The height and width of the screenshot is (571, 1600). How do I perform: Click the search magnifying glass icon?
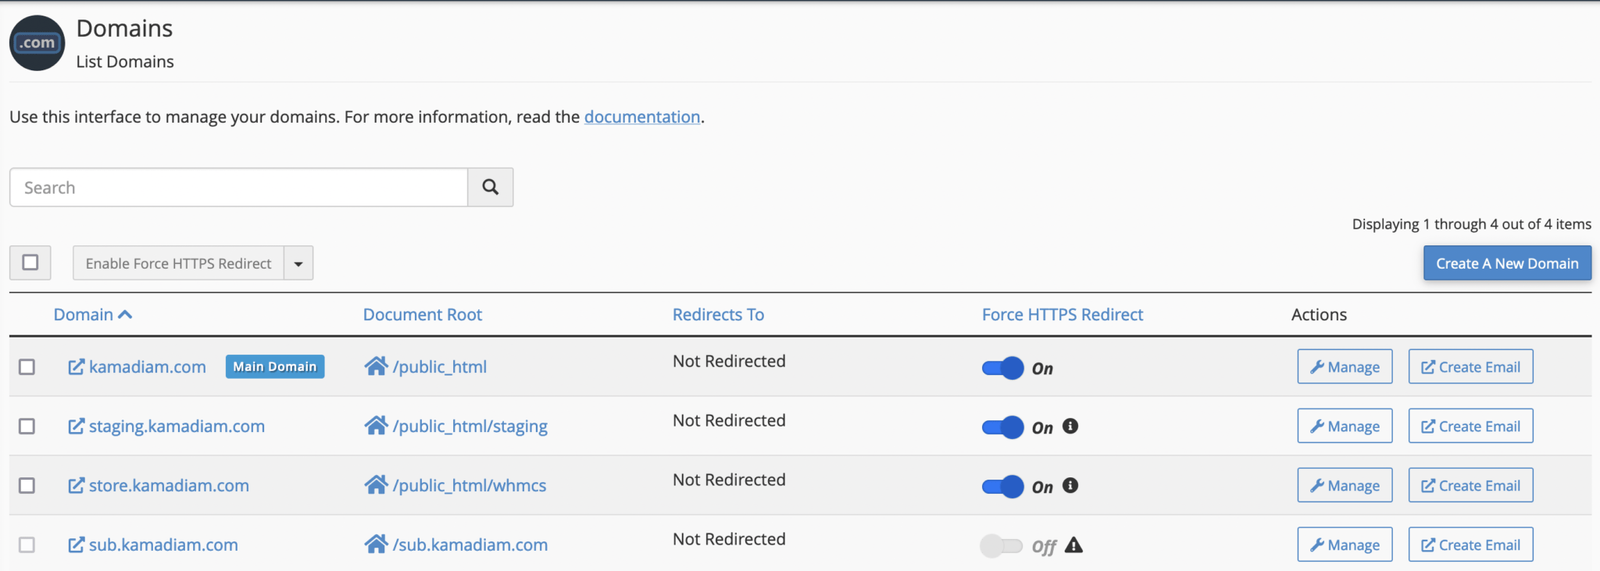[490, 187]
